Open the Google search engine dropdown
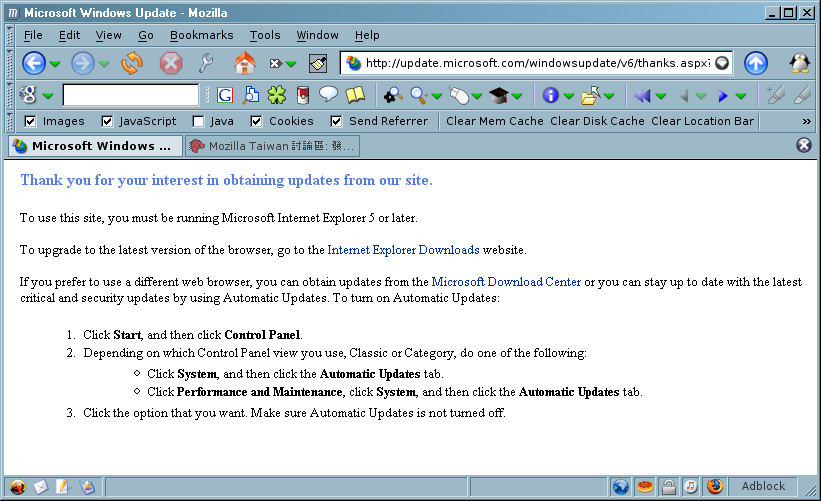The width and height of the screenshot is (821, 501). click(x=47, y=96)
